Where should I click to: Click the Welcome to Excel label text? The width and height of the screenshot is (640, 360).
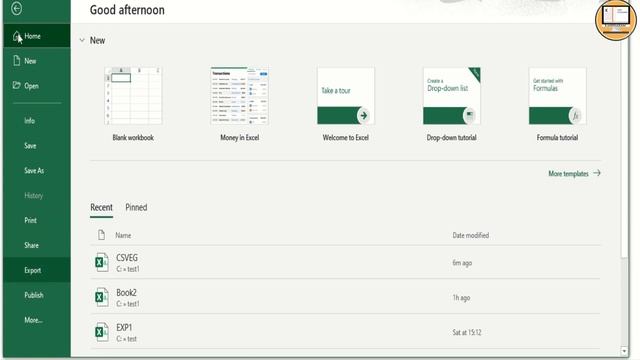346,138
